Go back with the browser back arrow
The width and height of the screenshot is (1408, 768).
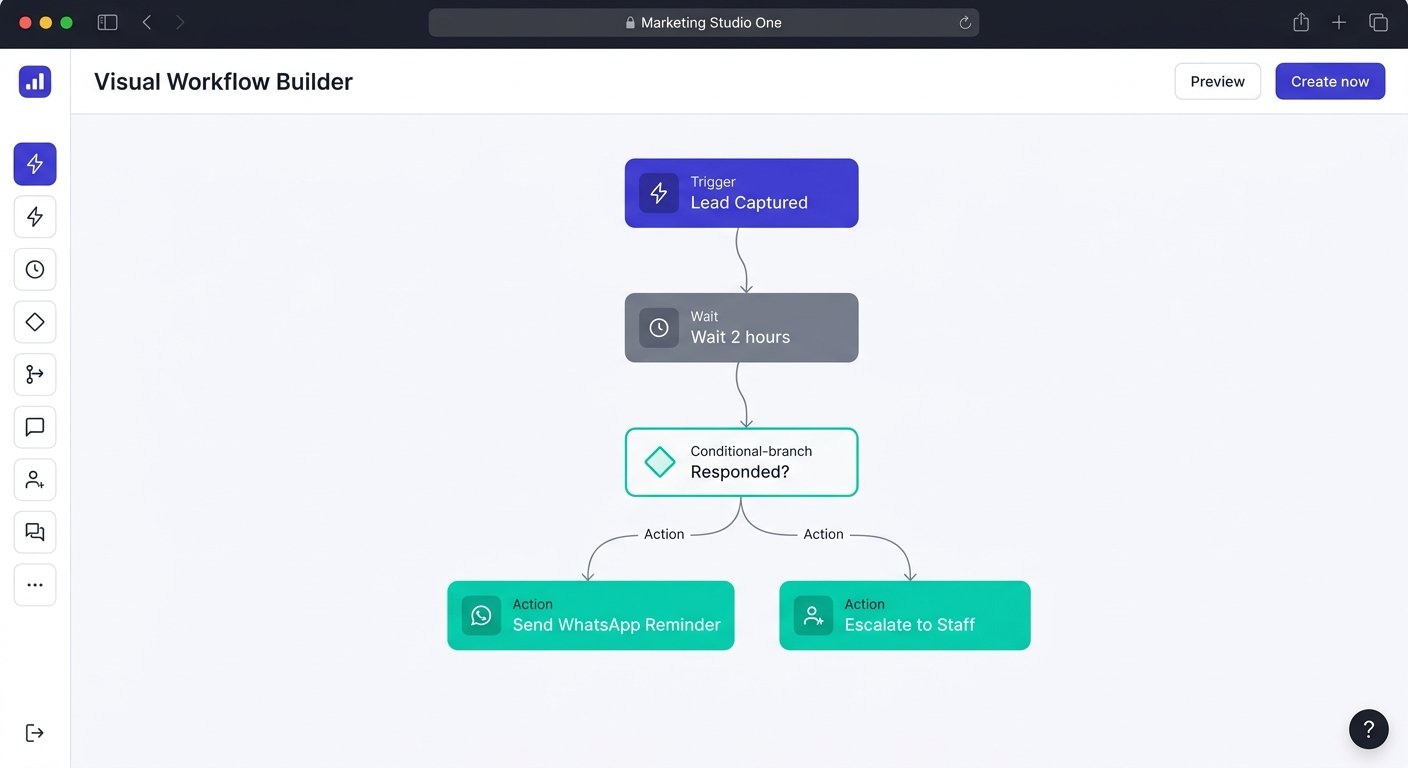pos(147,22)
